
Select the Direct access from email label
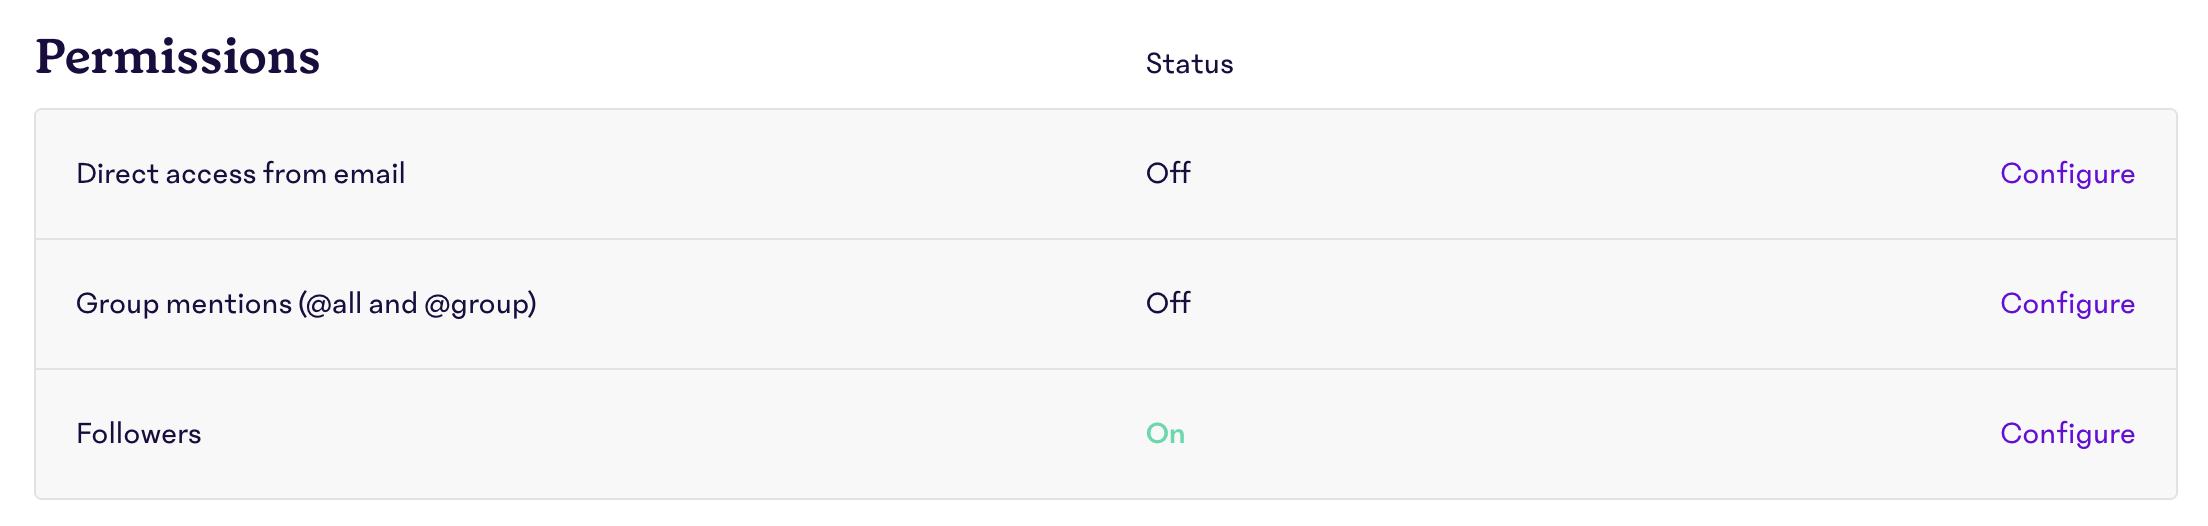240,174
